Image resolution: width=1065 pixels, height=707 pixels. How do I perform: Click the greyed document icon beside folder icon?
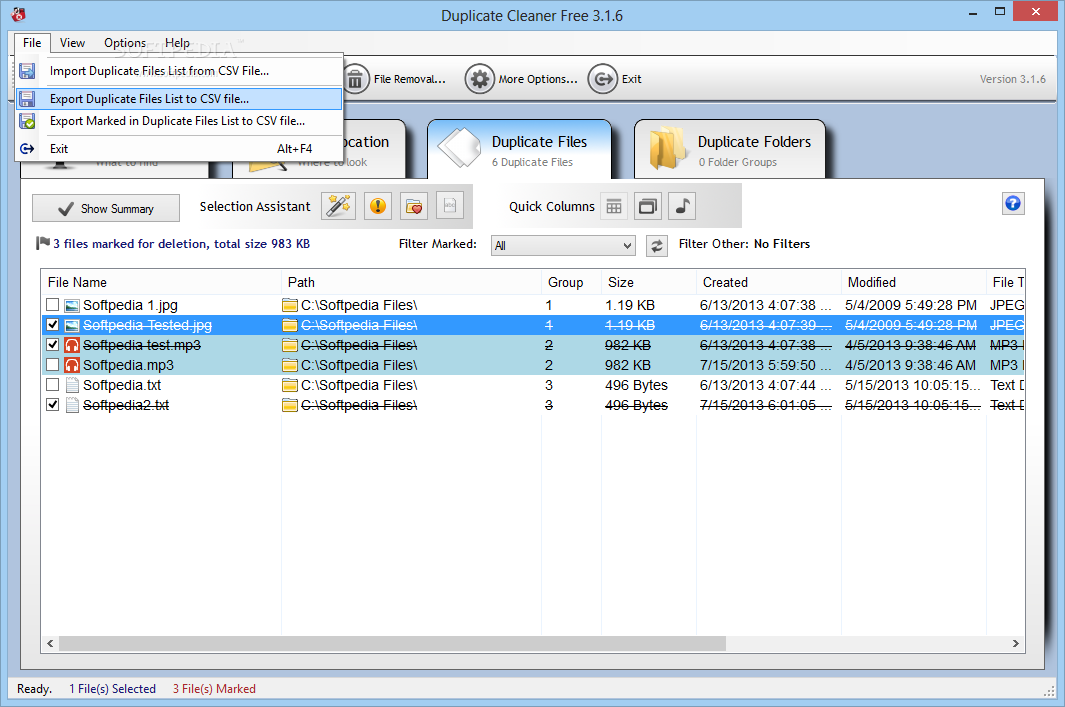[450, 206]
